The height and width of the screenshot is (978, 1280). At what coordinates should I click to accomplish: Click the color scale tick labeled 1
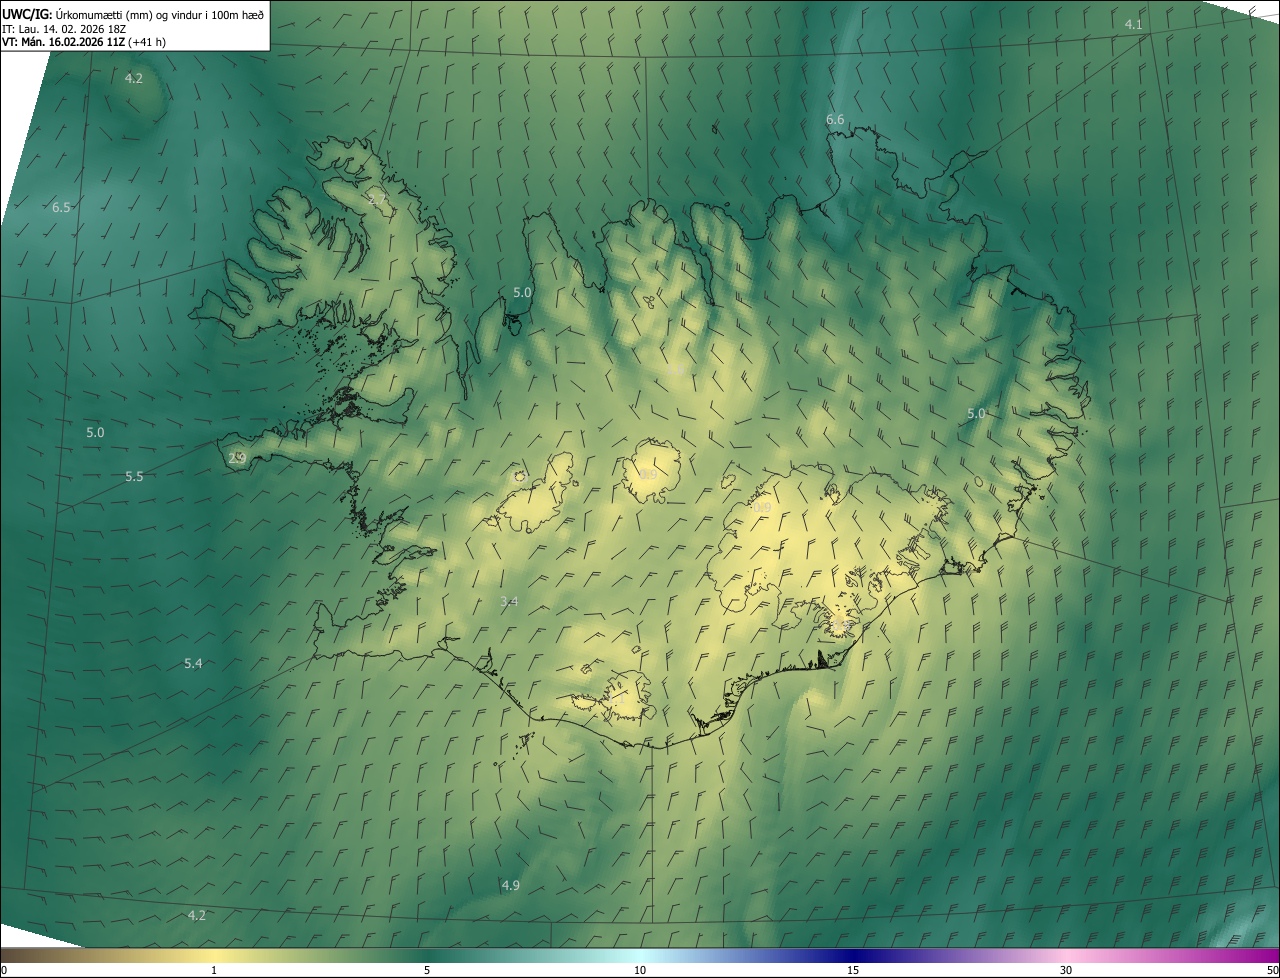(x=214, y=970)
